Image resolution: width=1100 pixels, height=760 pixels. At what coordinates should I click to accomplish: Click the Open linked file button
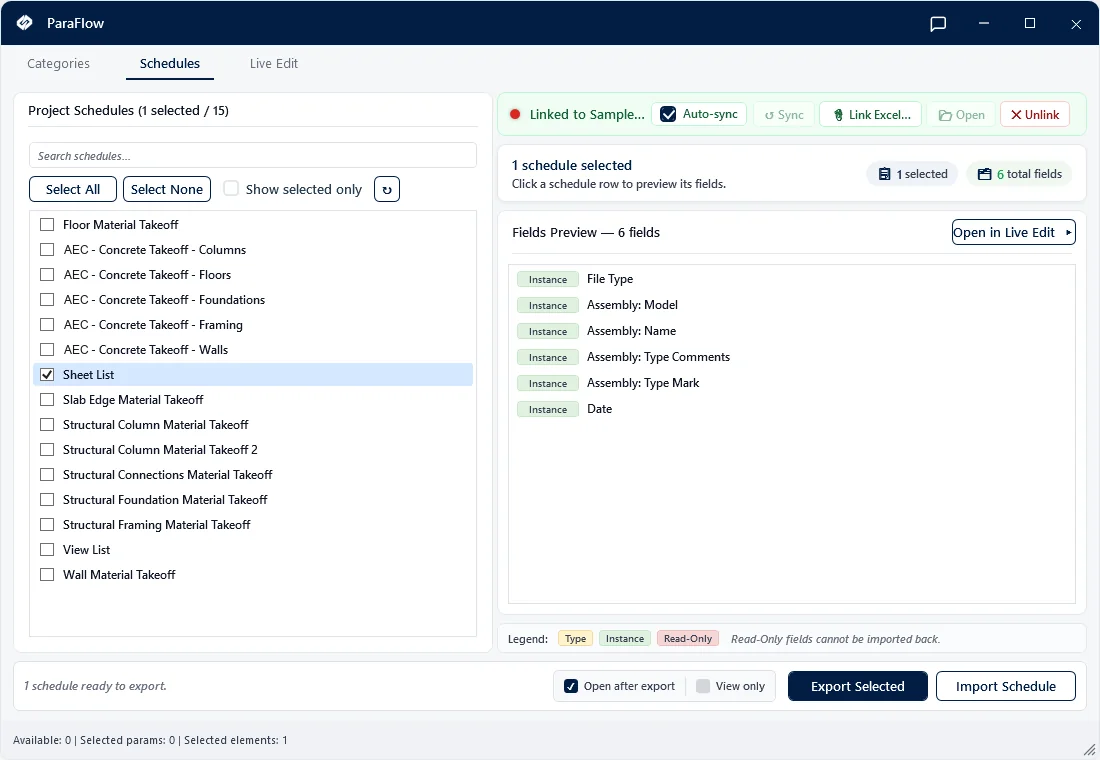point(961,115)
